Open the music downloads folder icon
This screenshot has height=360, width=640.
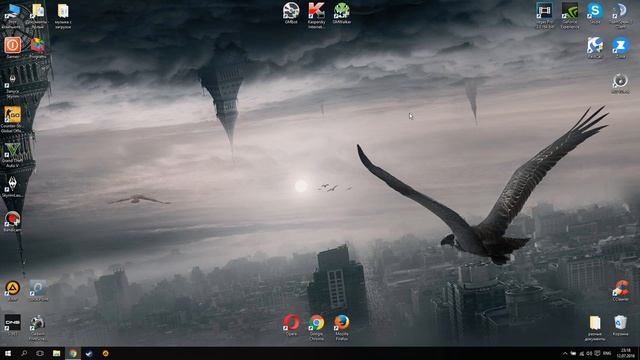(63, 11)
